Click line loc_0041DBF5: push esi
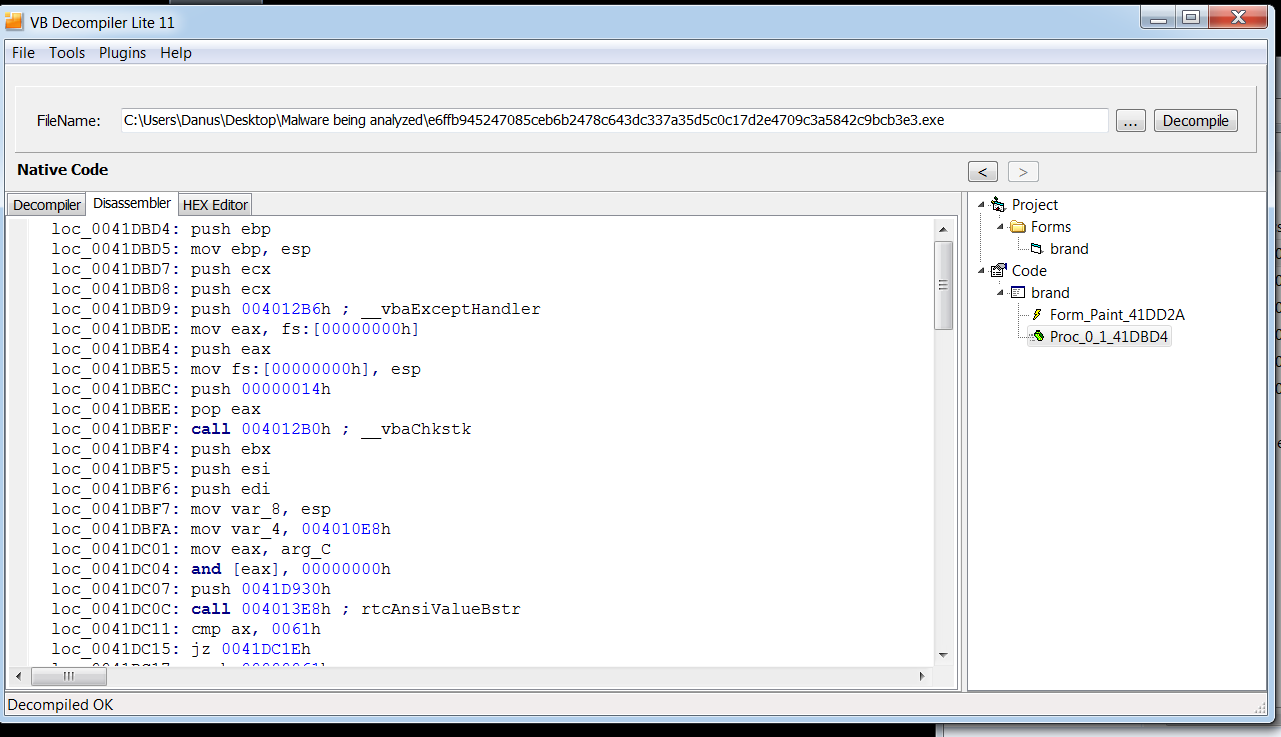Viewport: 1281px width, 737px height. tap(161, 469)
